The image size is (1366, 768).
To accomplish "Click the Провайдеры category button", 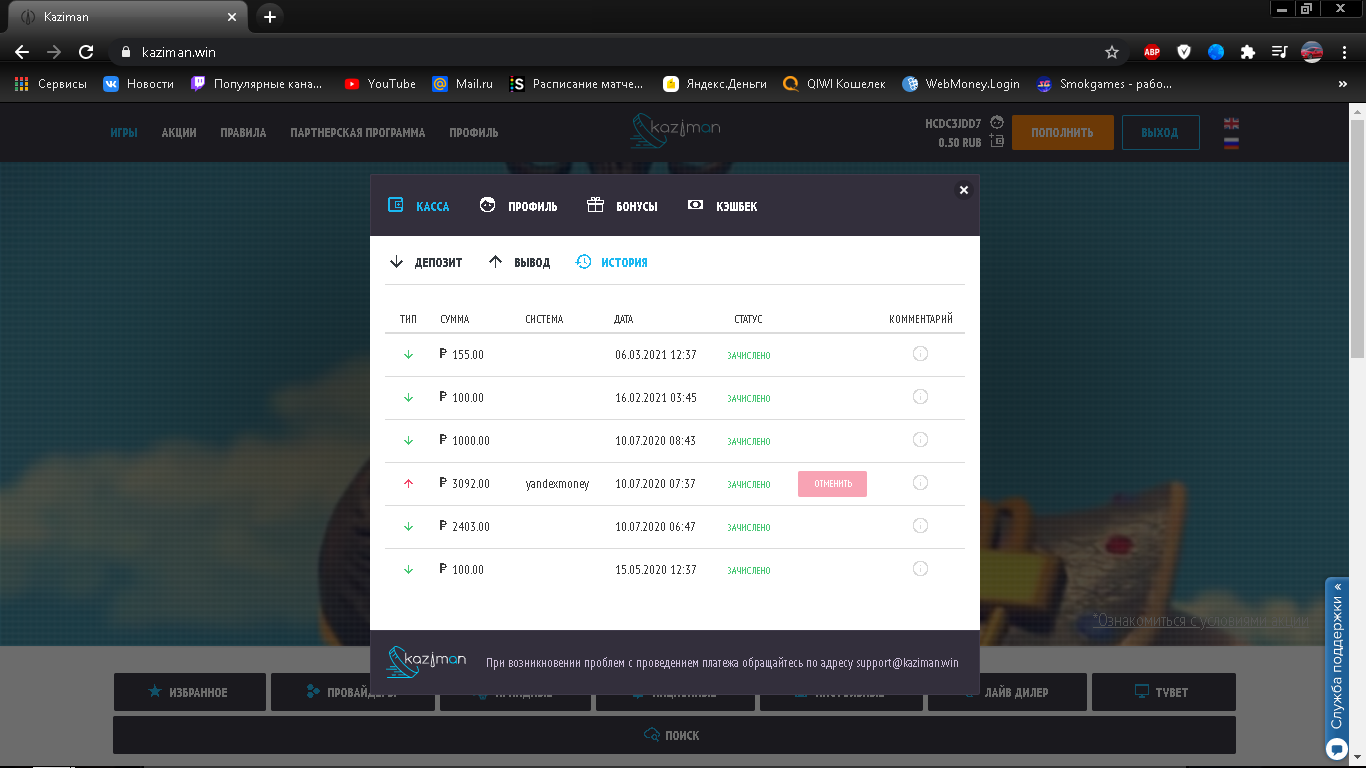I will tap(351, 692).
